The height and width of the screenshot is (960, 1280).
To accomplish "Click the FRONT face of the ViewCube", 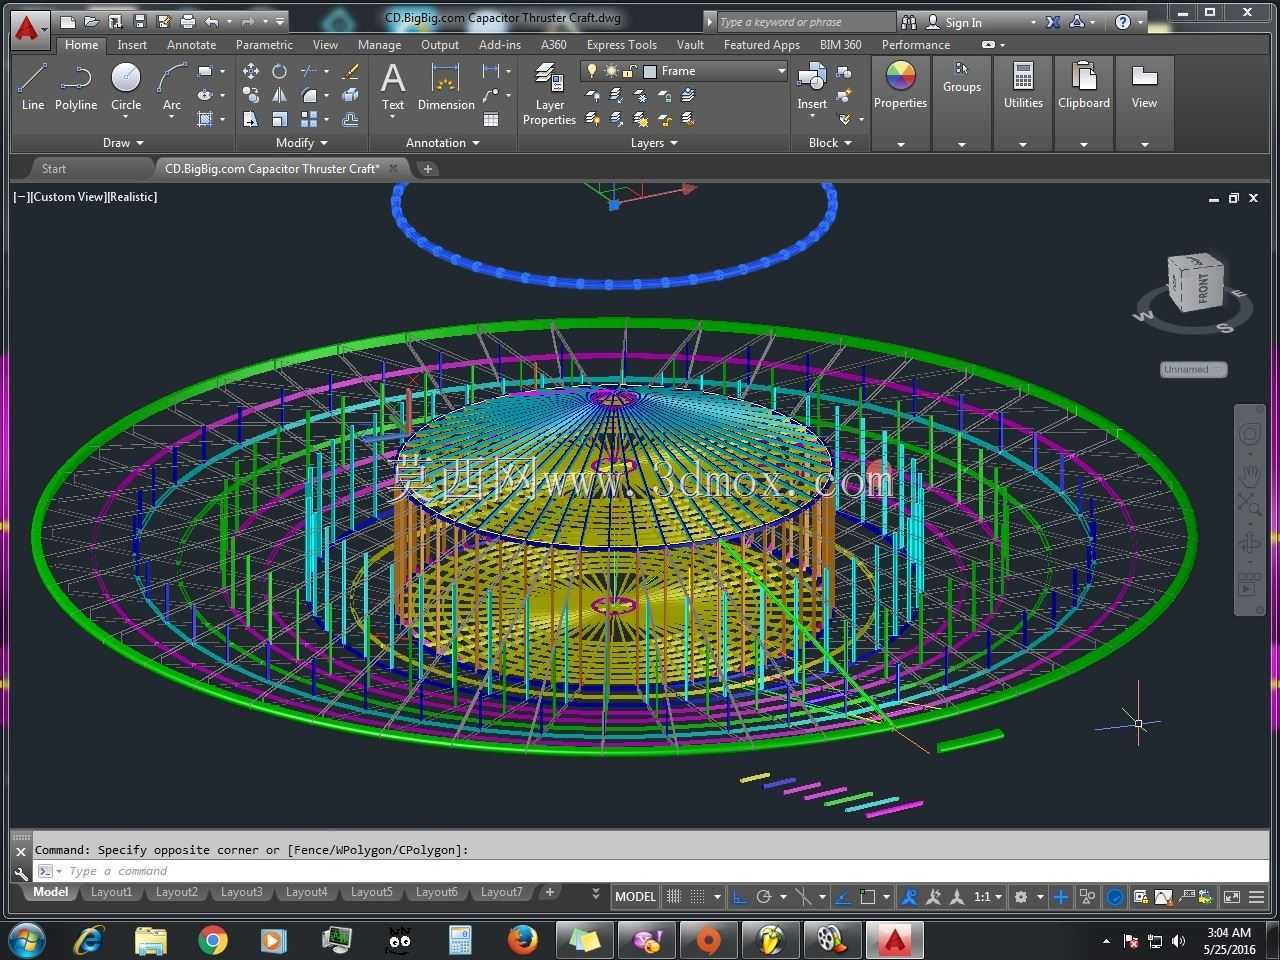I will 1203,288.
